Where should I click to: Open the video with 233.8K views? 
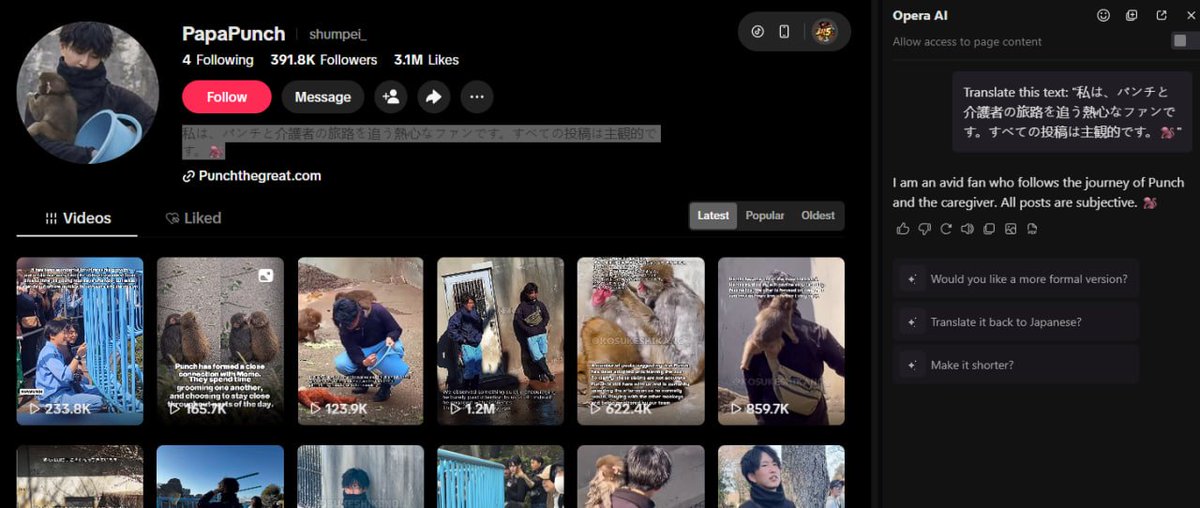tap(80, 341)
